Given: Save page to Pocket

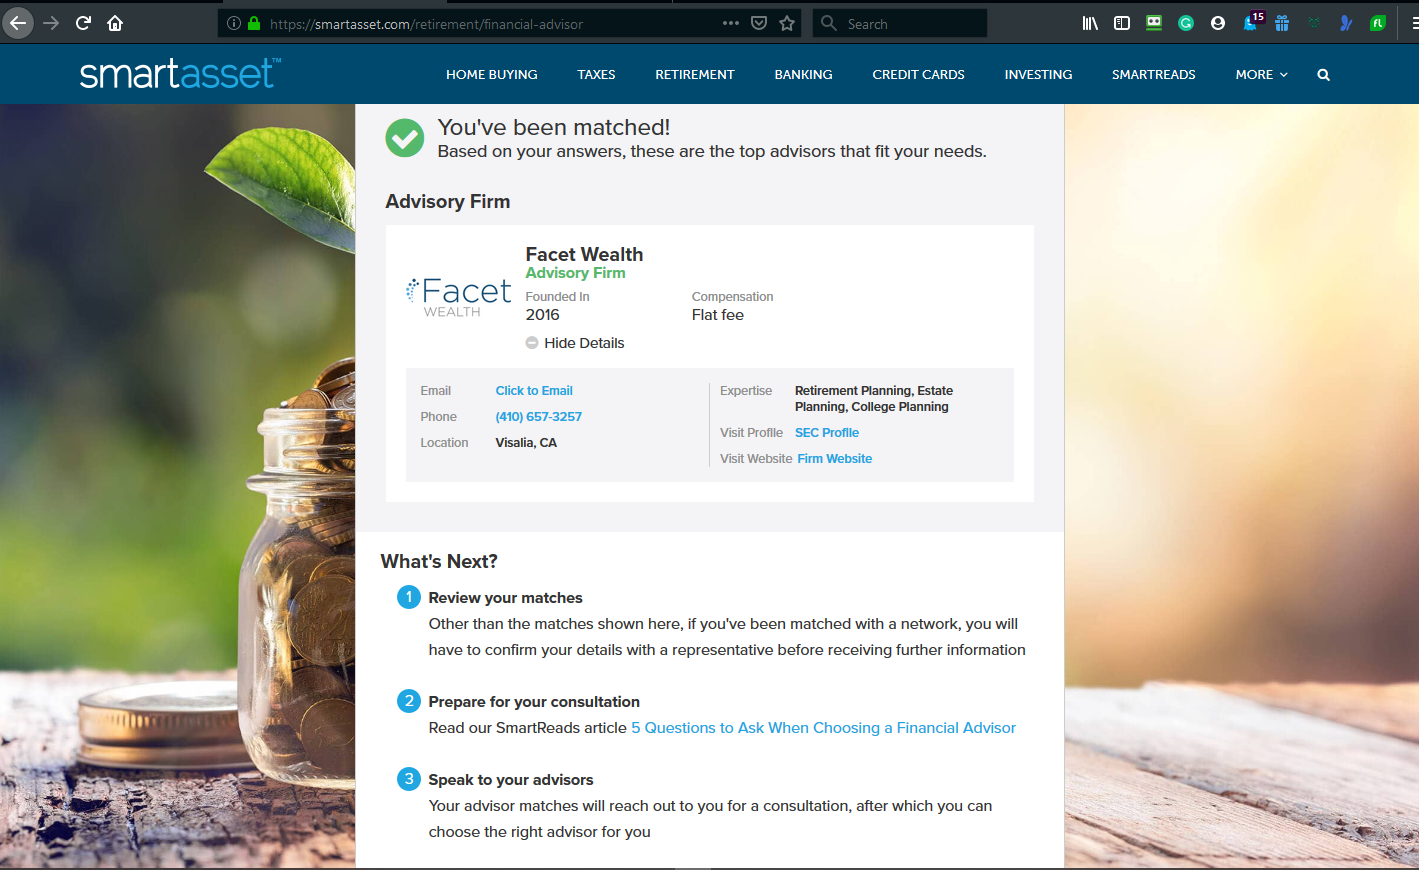Looking at the screenshot, I should tap(759, 23).
